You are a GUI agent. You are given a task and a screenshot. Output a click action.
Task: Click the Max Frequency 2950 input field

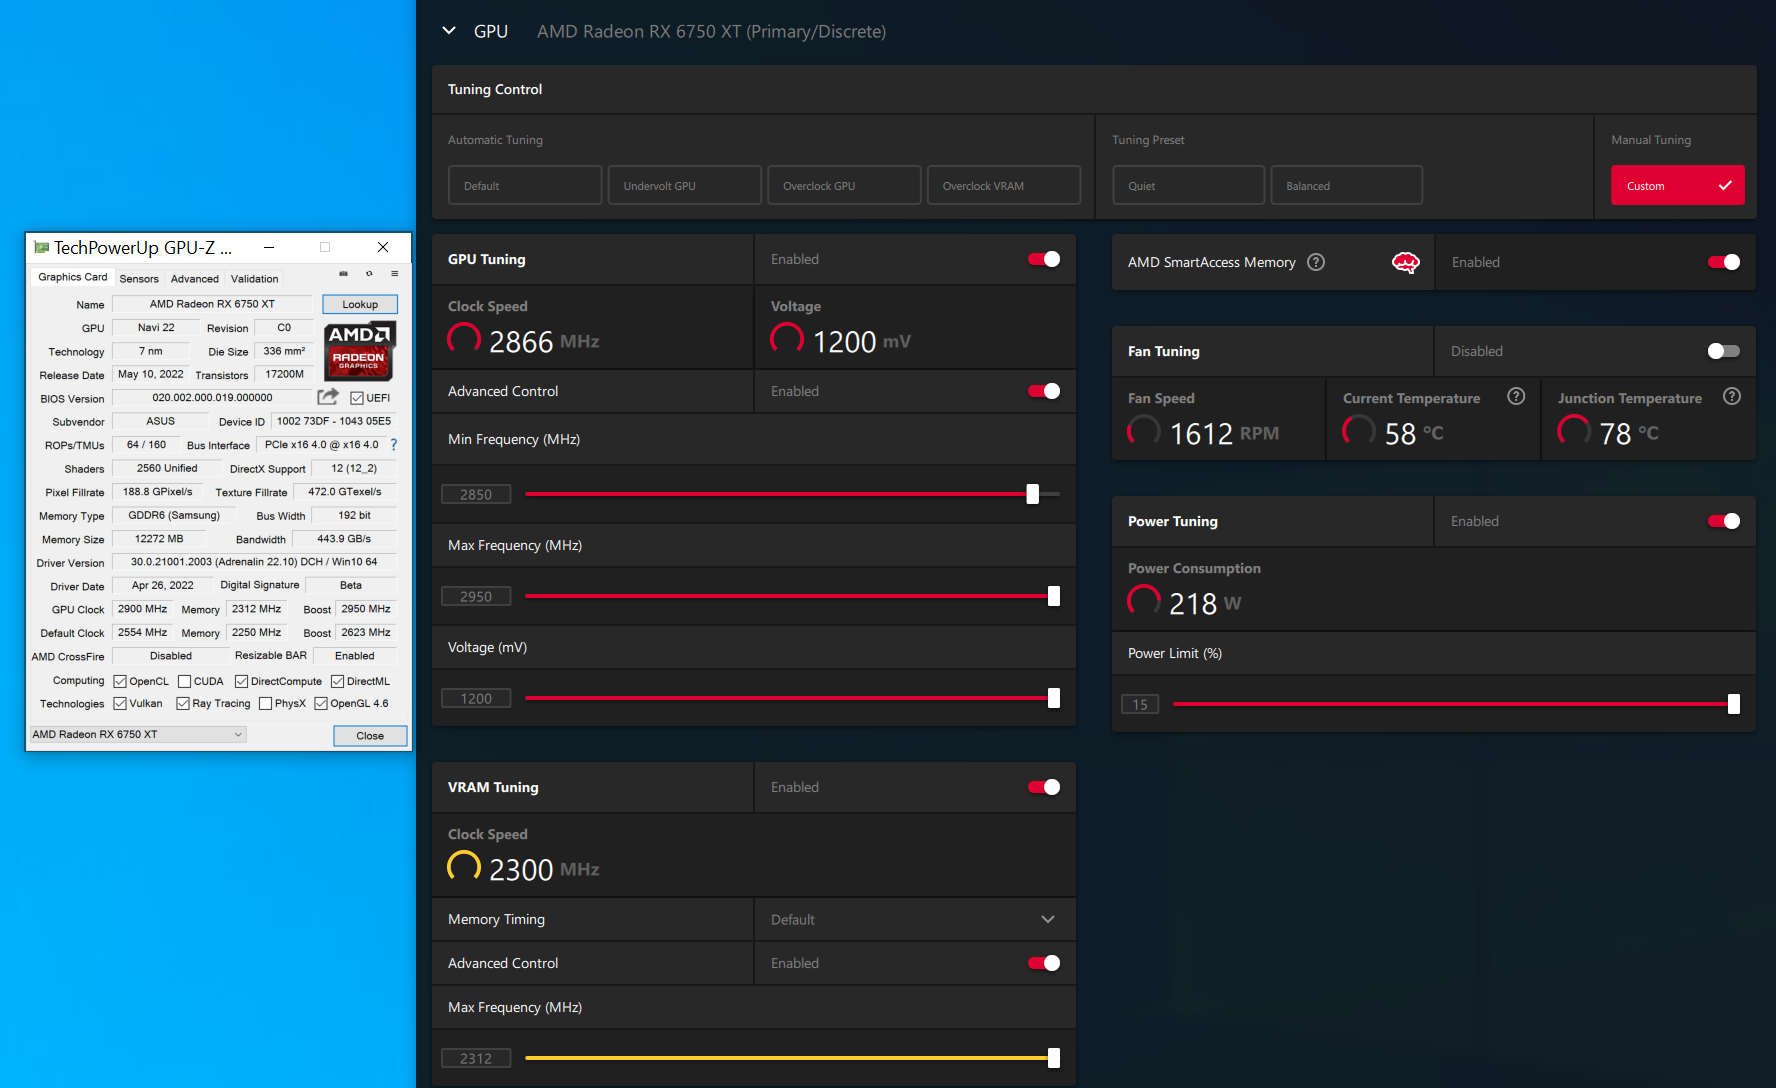tap(476, 596)
